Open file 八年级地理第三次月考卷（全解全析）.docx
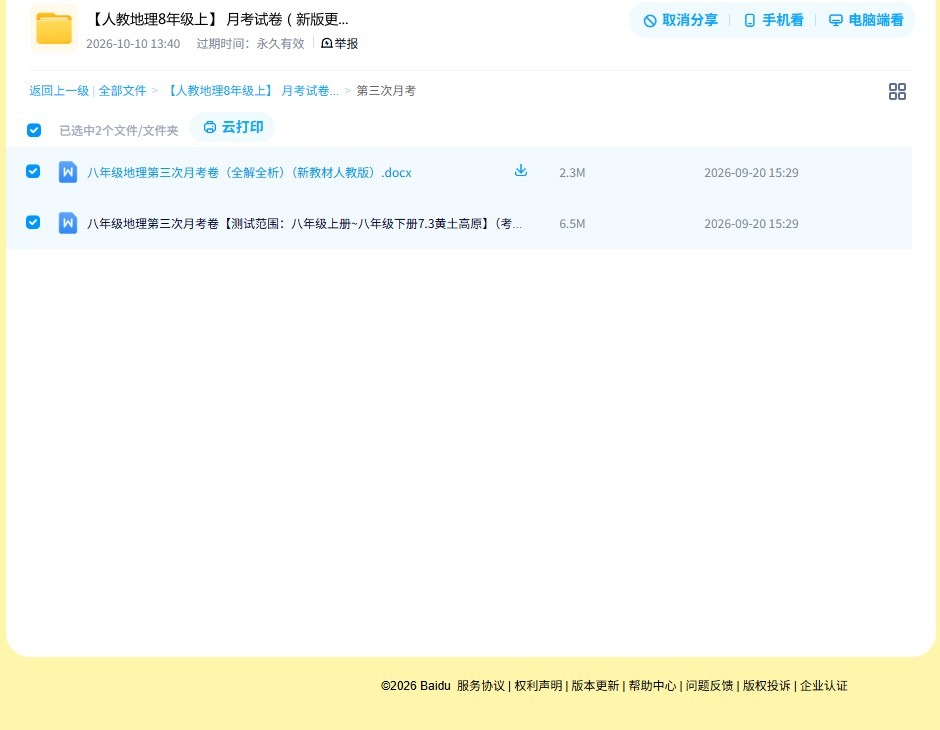 [249, 173]
